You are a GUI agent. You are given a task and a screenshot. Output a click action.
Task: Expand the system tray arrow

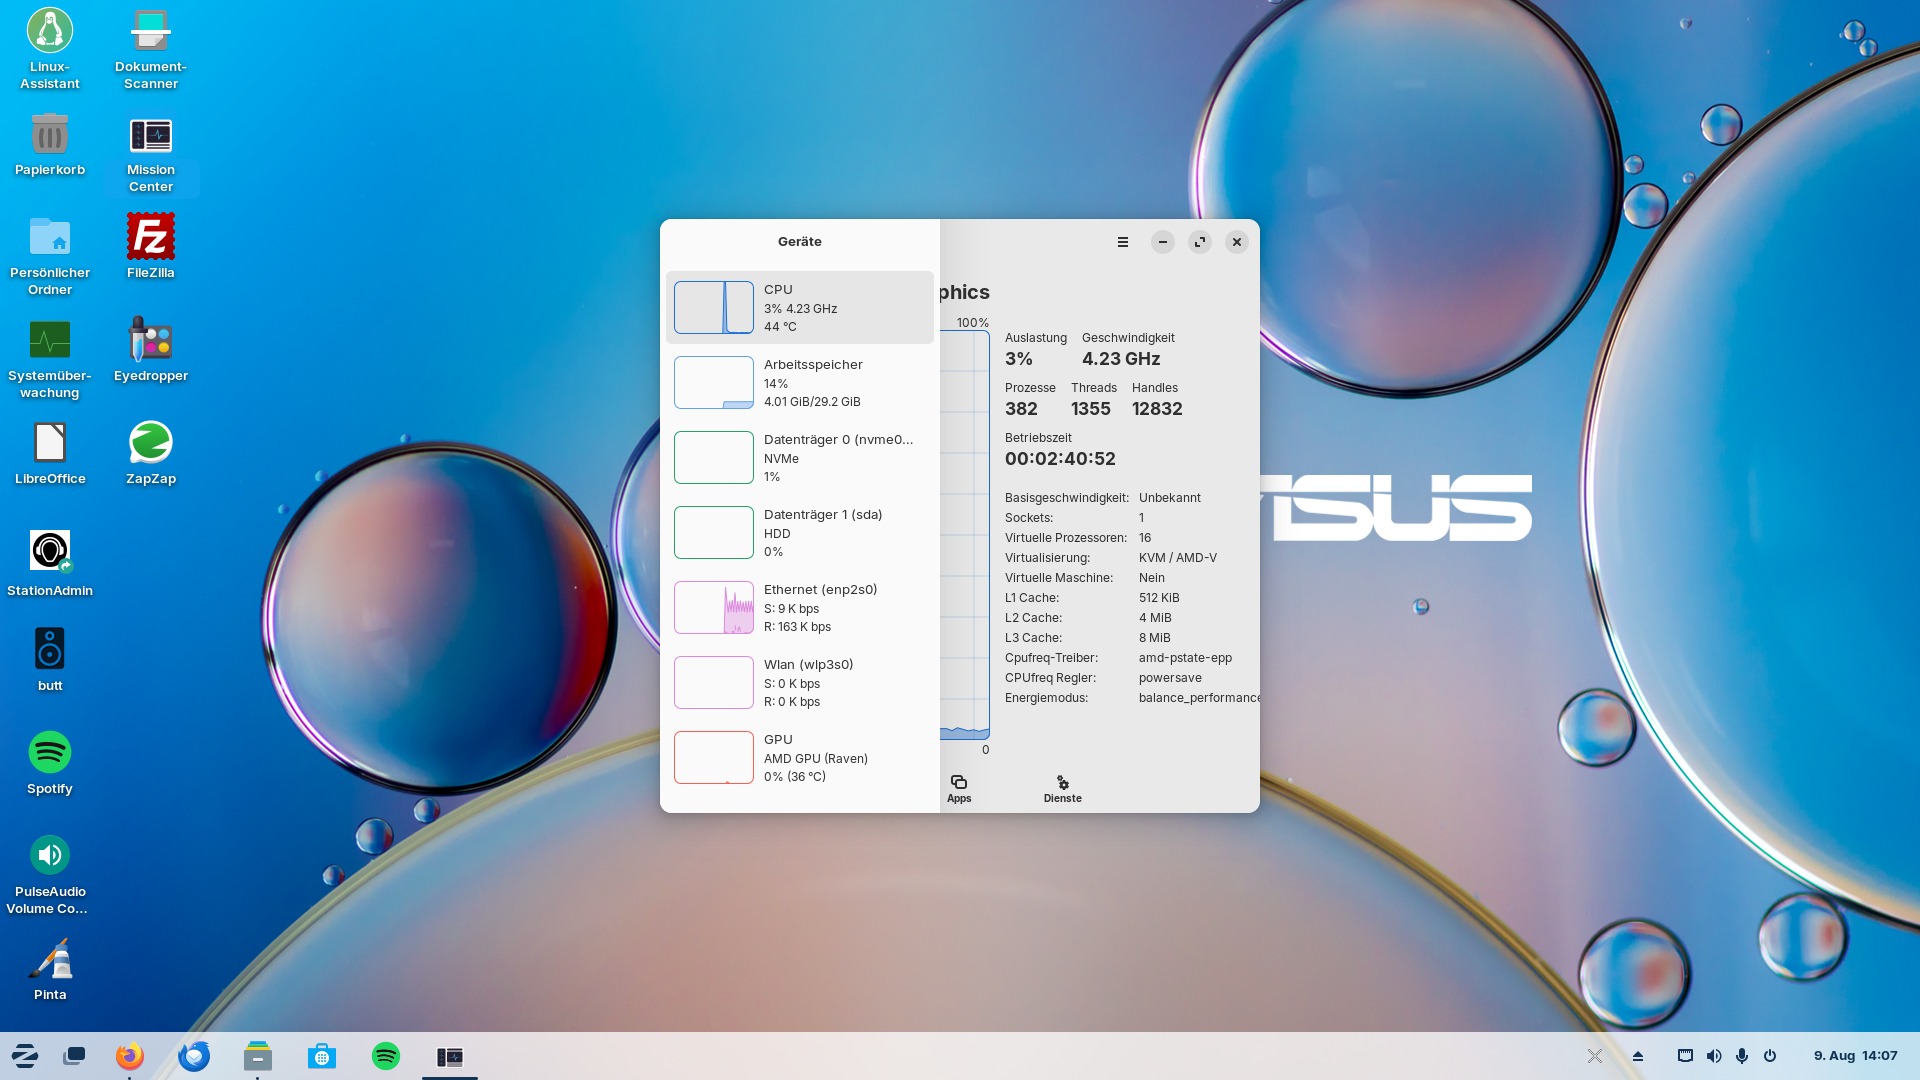point(1638,1056)
